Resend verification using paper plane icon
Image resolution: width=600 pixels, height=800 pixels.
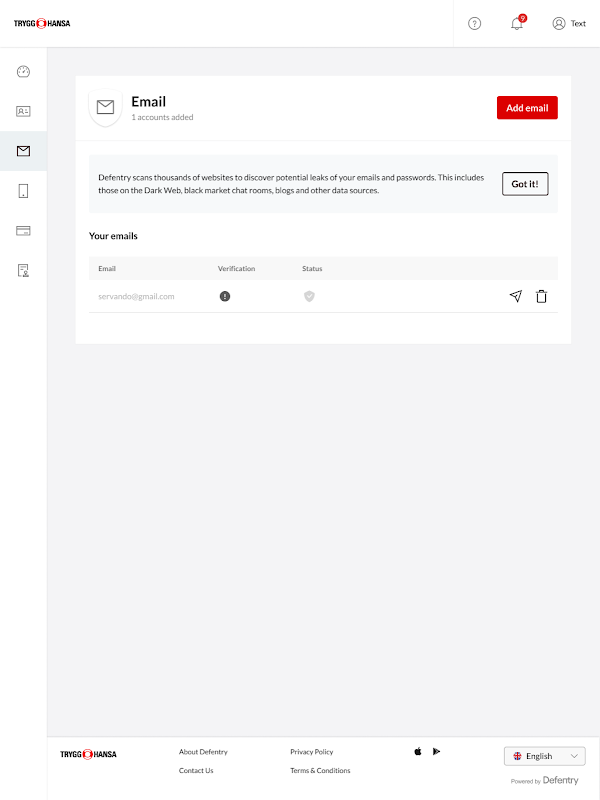[516, 296]
